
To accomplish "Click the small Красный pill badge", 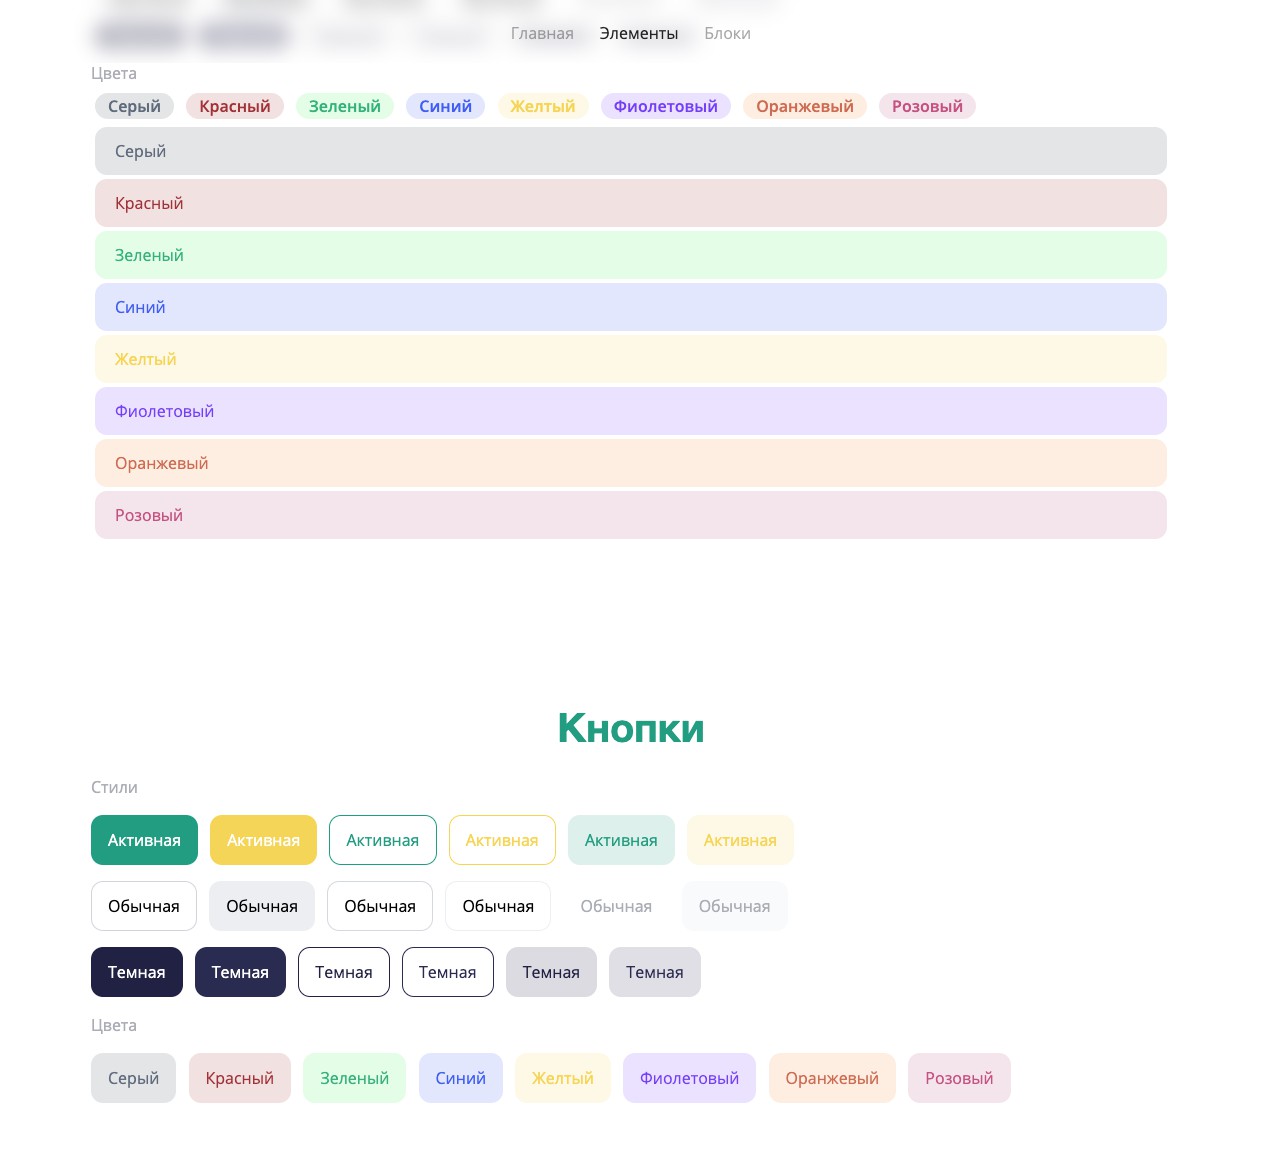I will [x=235, y=106].
